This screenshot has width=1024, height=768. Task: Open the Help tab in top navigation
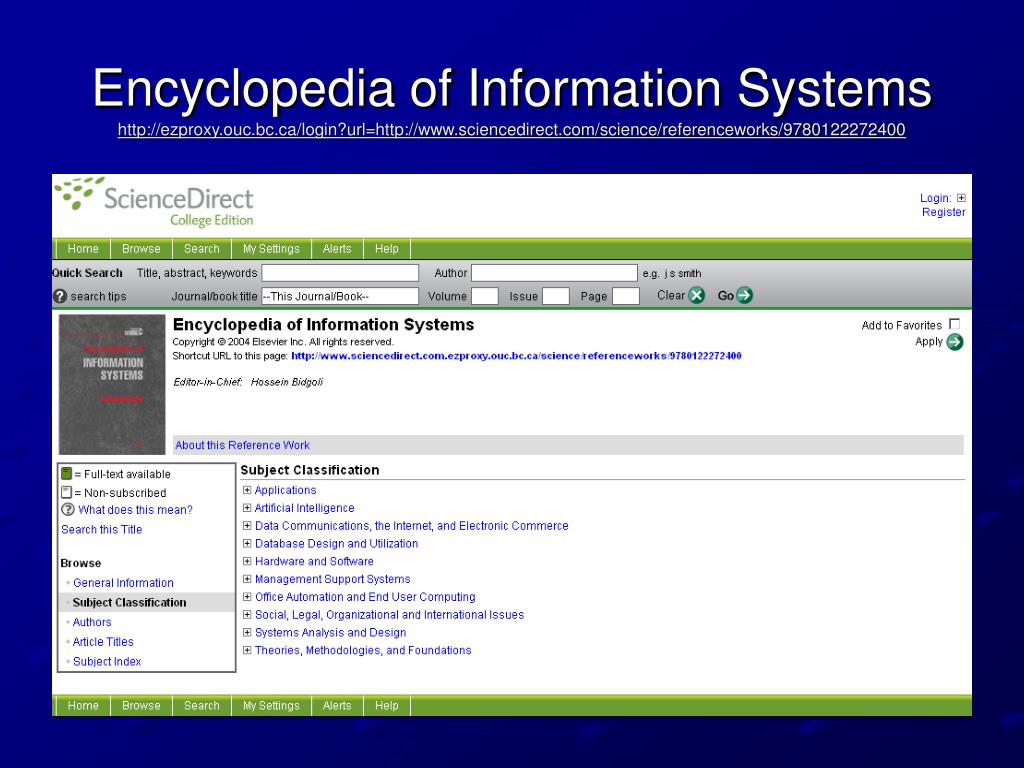point(387,249)
